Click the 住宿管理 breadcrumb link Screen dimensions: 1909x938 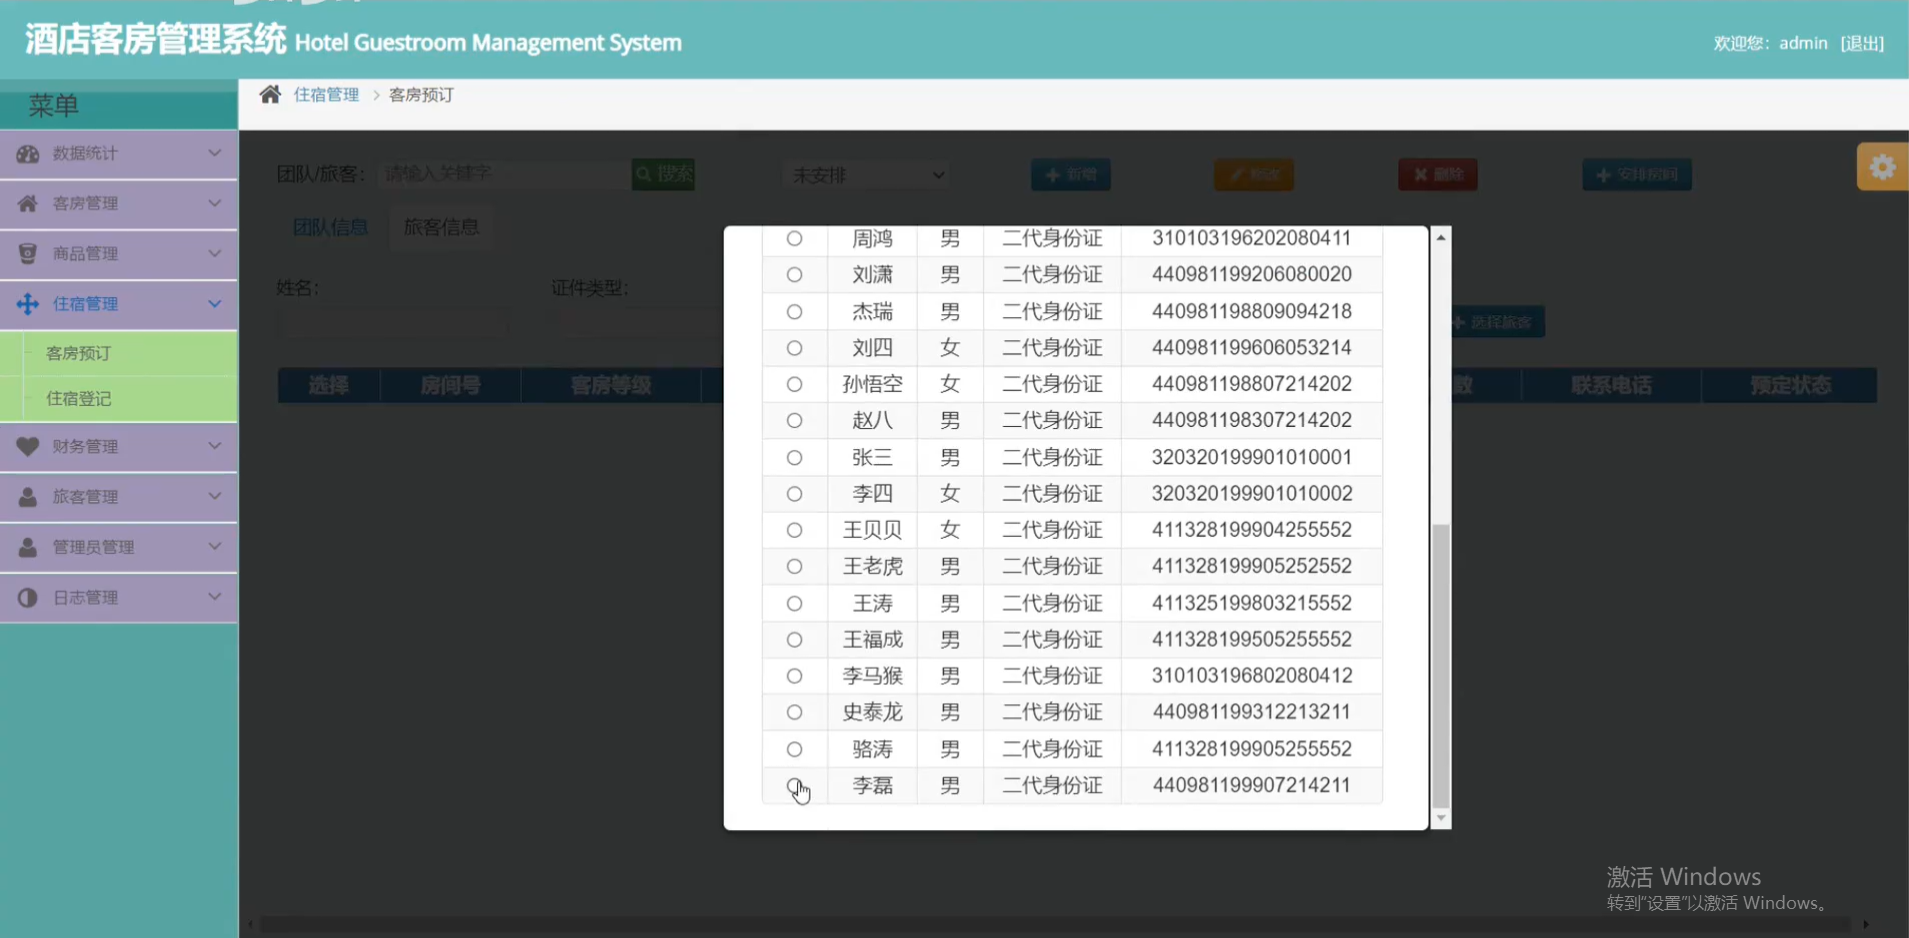coord(326,95)
